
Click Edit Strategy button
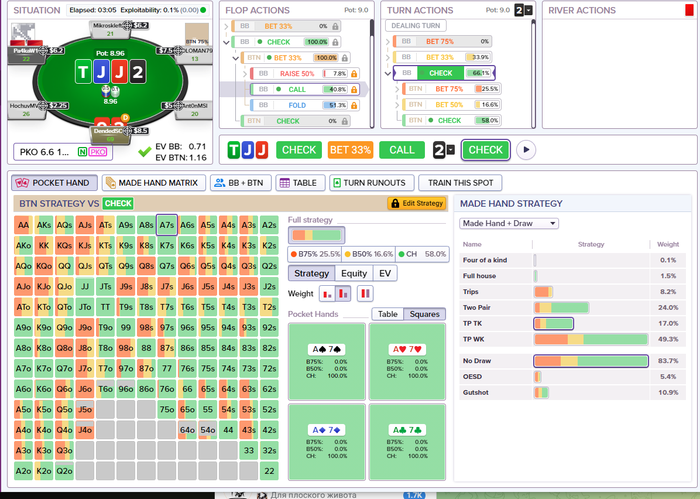coord(417,204)
